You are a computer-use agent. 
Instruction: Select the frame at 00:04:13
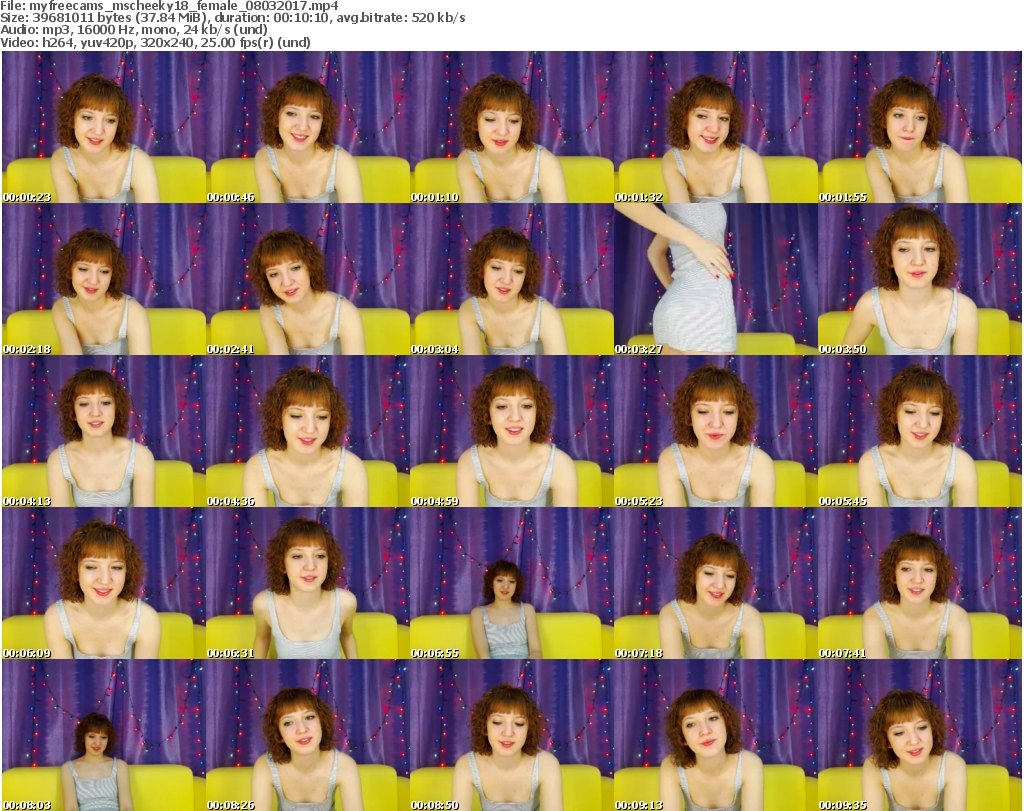click(x=104, y=431)
